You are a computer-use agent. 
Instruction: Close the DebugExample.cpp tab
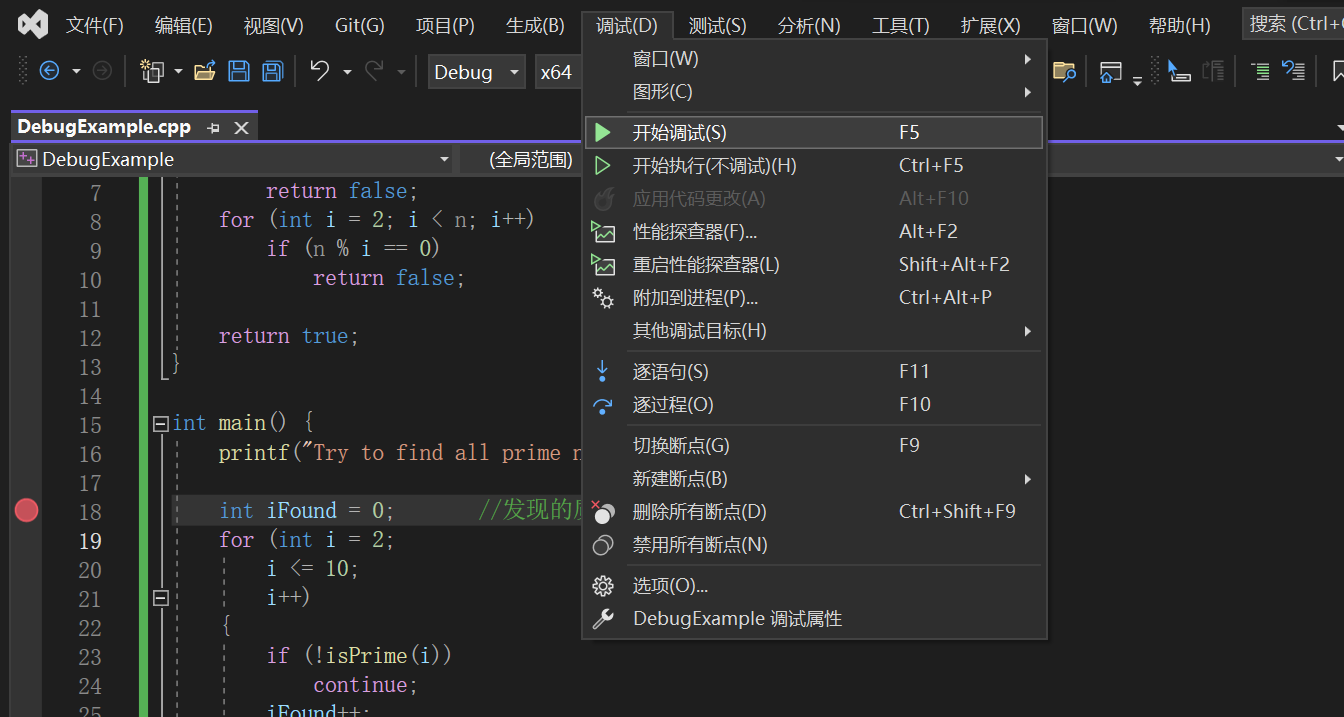[241, 128]
